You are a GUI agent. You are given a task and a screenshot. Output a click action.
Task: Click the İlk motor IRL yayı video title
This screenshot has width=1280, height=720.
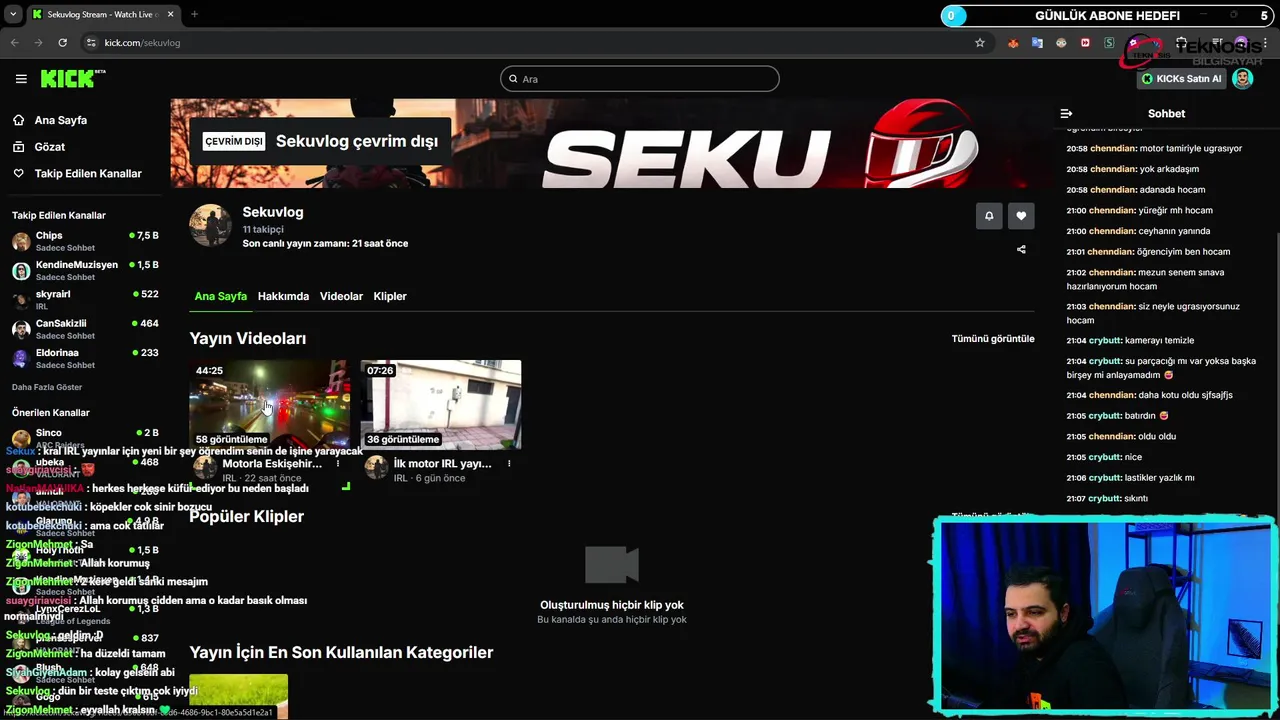(442, 464)
